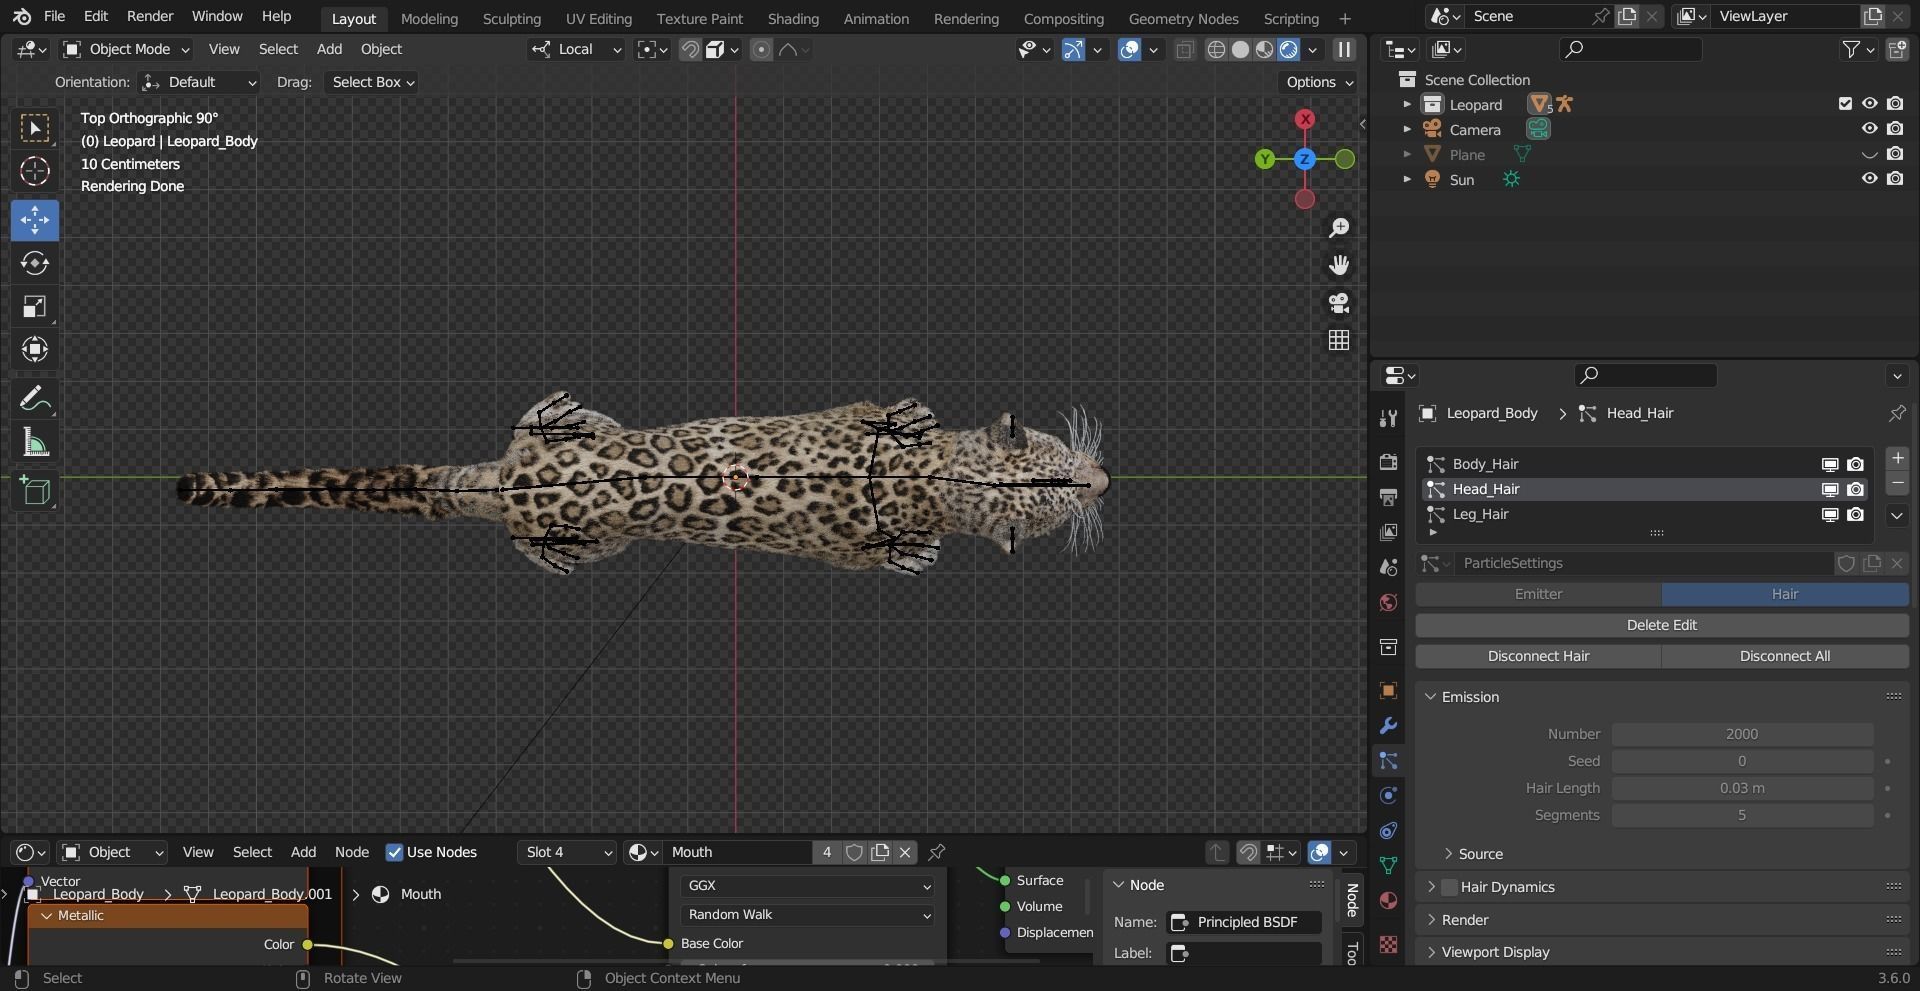The height and width of the screenshot is (991, 1920).
Task: Open the Drag Select Box dropdown
Action: click(x=371, y=82)
